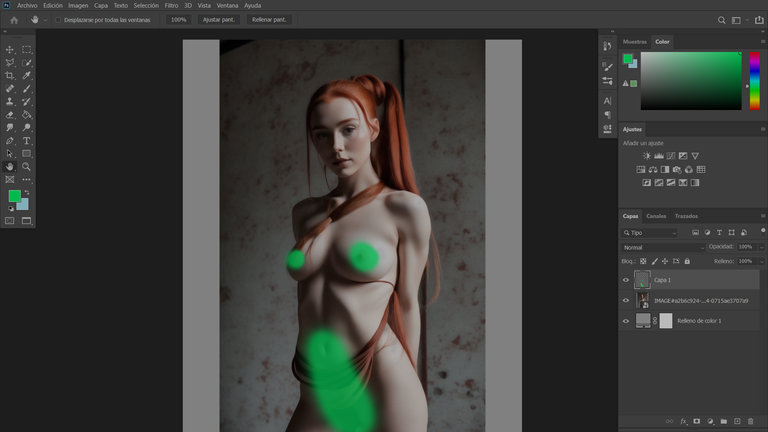Hide the IMAGE#a2b6c924 layer
The width and height of the screenshot is (768, 432).
tap(626, 301)
